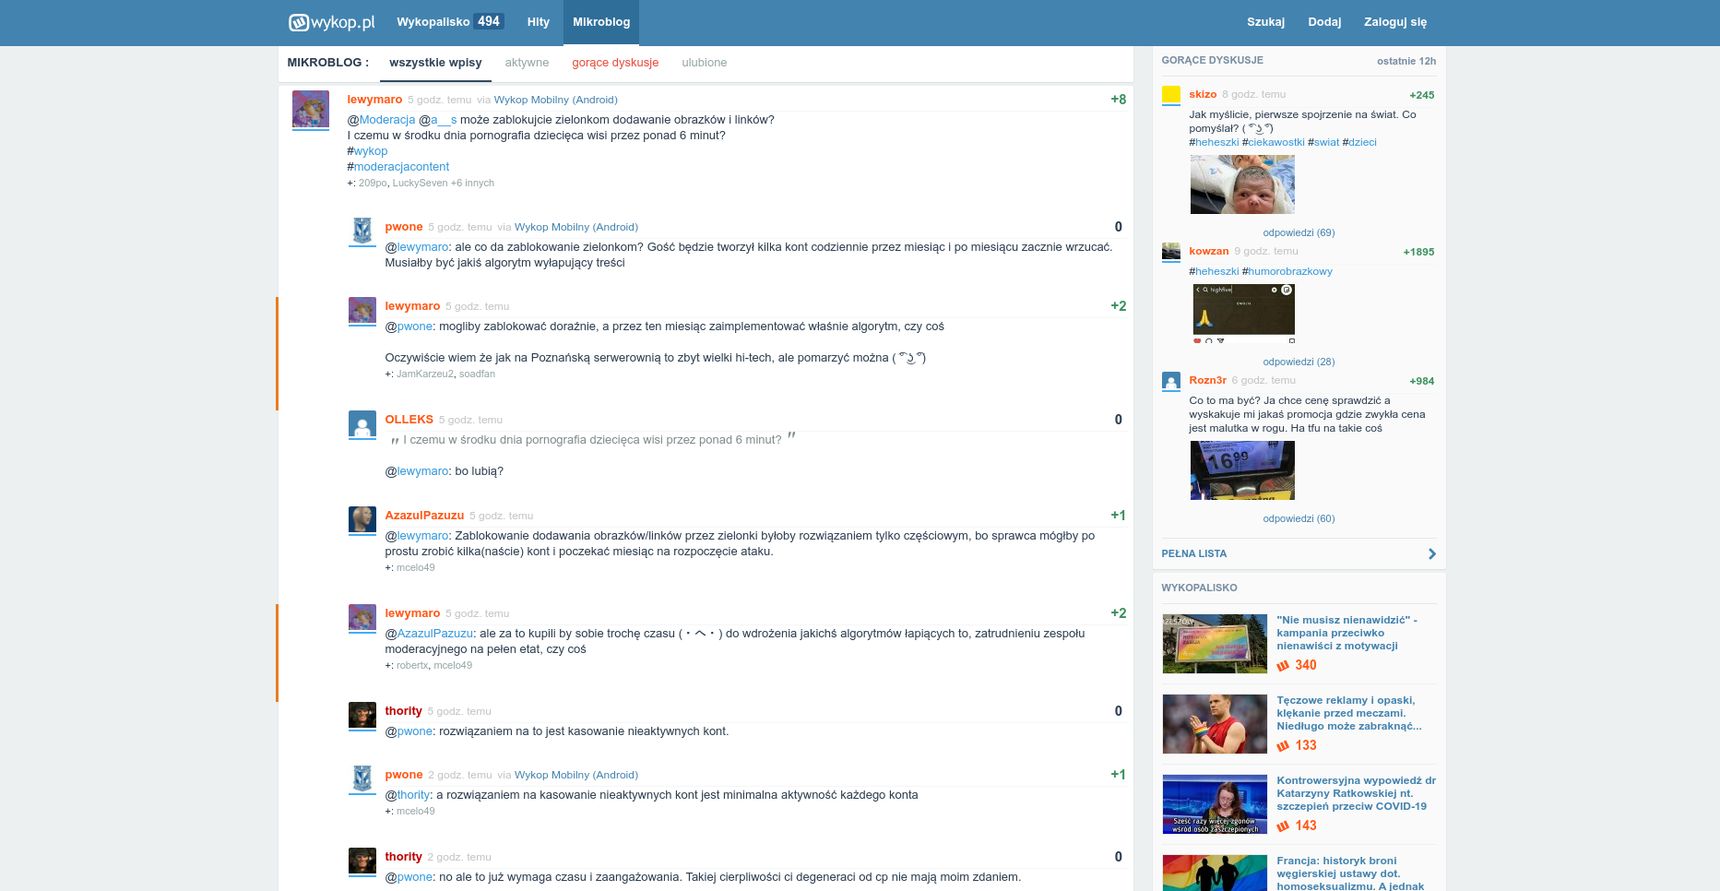Open the PEŁNA LISTA link
Image resolution: width=1720 pixels, height=891 pixels.
pyautogui.click(x=1194, y=554)
